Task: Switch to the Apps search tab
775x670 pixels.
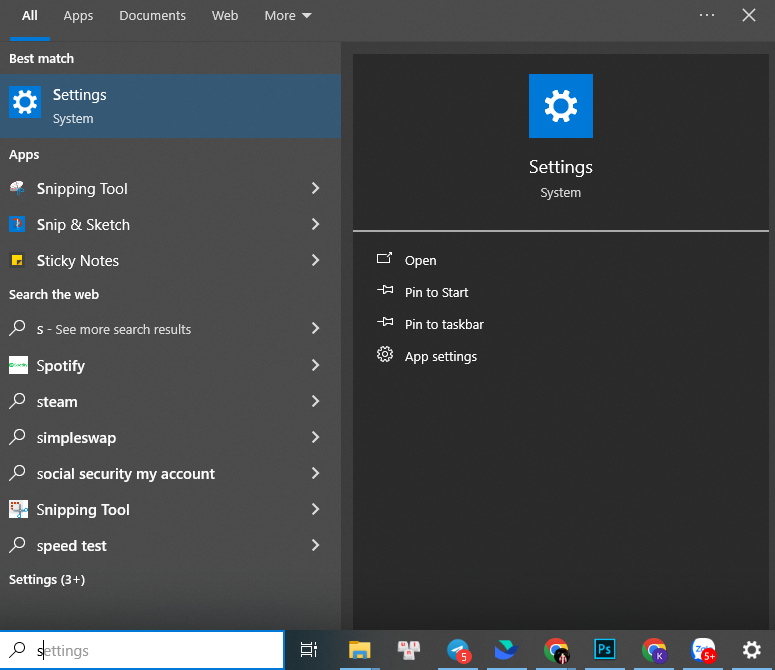Action: coord(78,16)
